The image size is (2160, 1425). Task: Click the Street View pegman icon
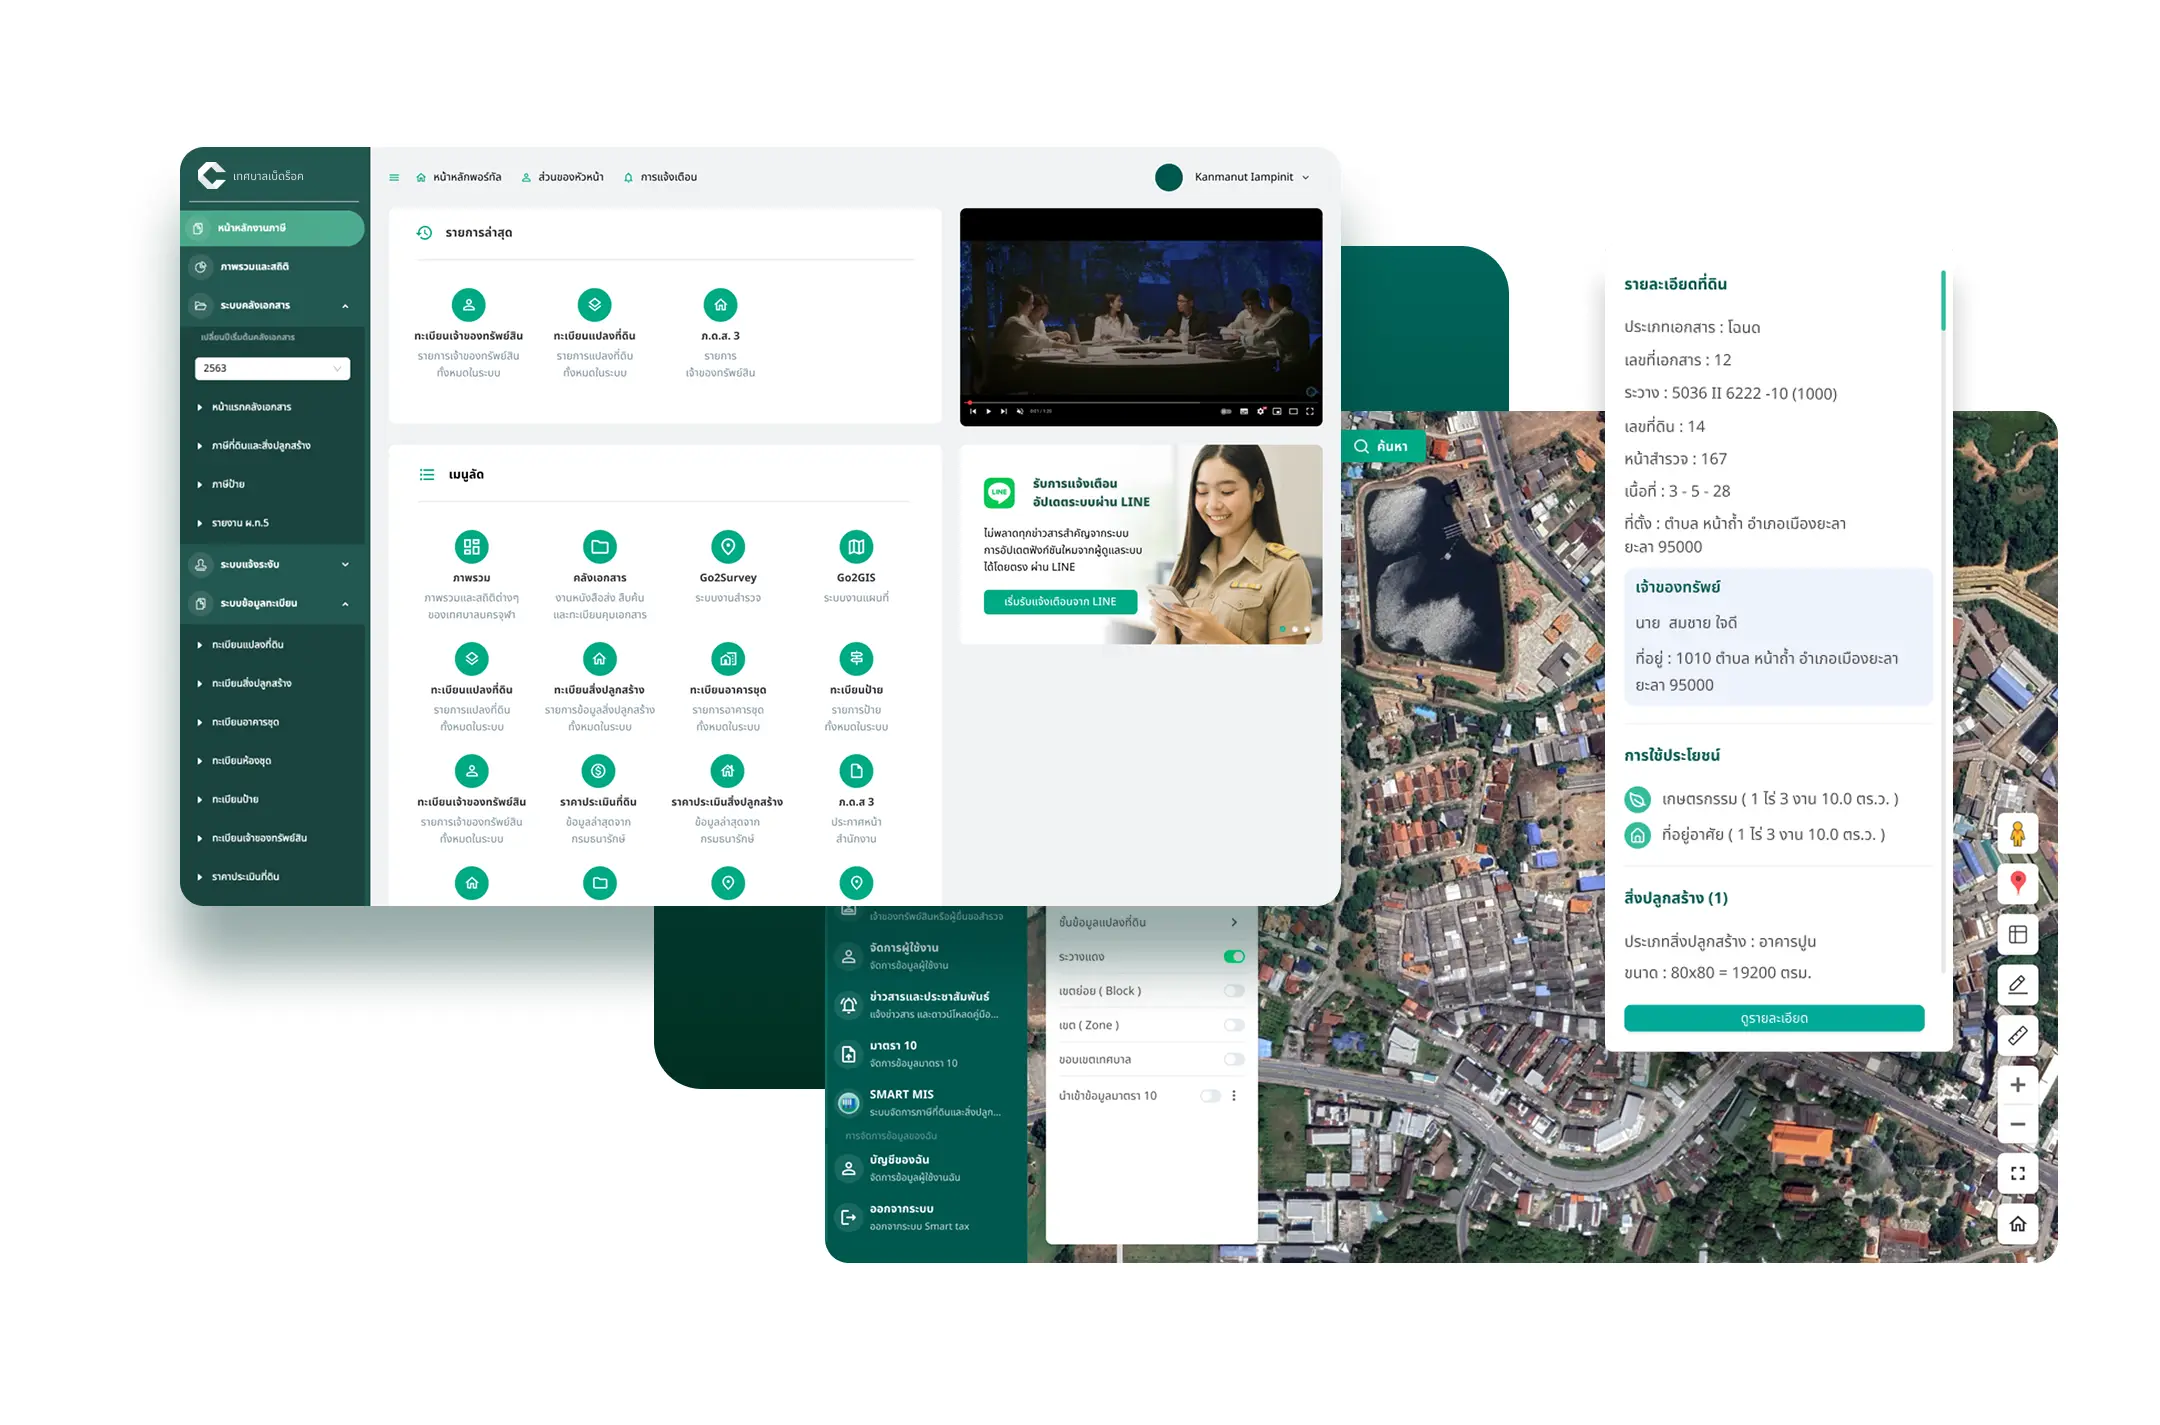pyautogui.click(x=2017, y=834)
